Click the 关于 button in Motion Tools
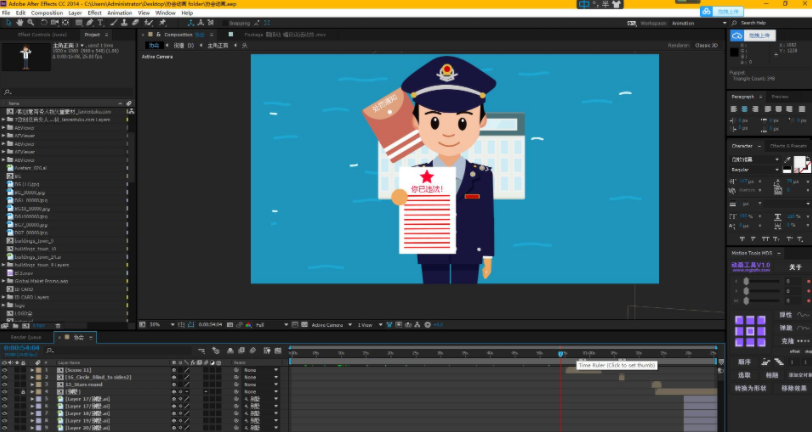The height and width of the screenshot is (432, 812). [x=795, y=267]
